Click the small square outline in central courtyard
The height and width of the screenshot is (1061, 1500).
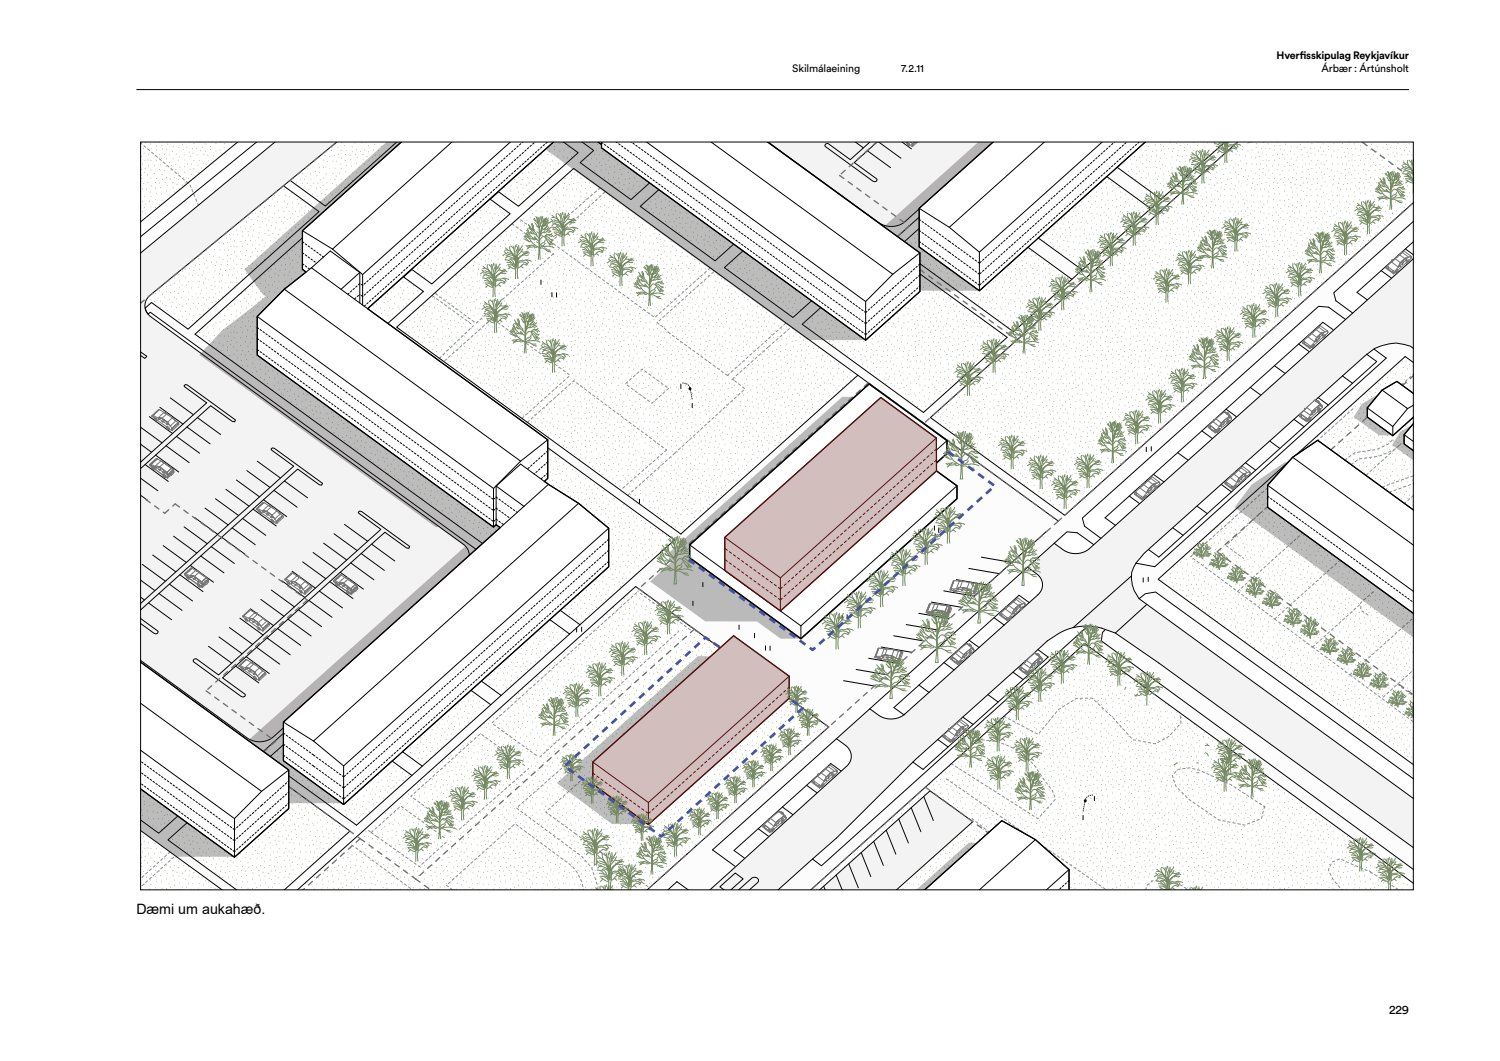pos(647,384)
